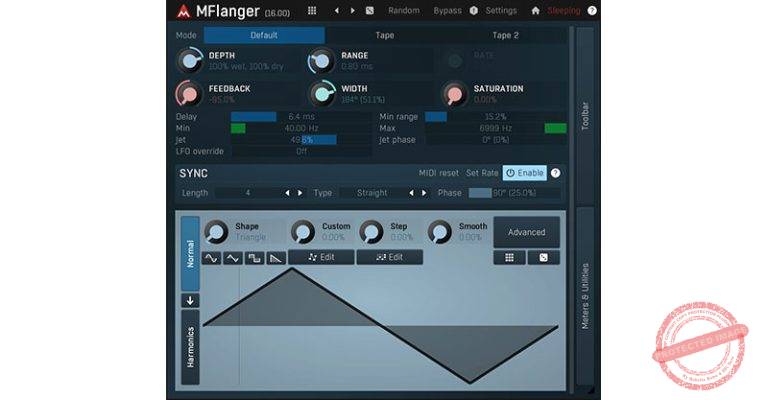Open the presets grid icon in title bar
The height and width of the screenshot is (400, 768).
coord(312,10)
